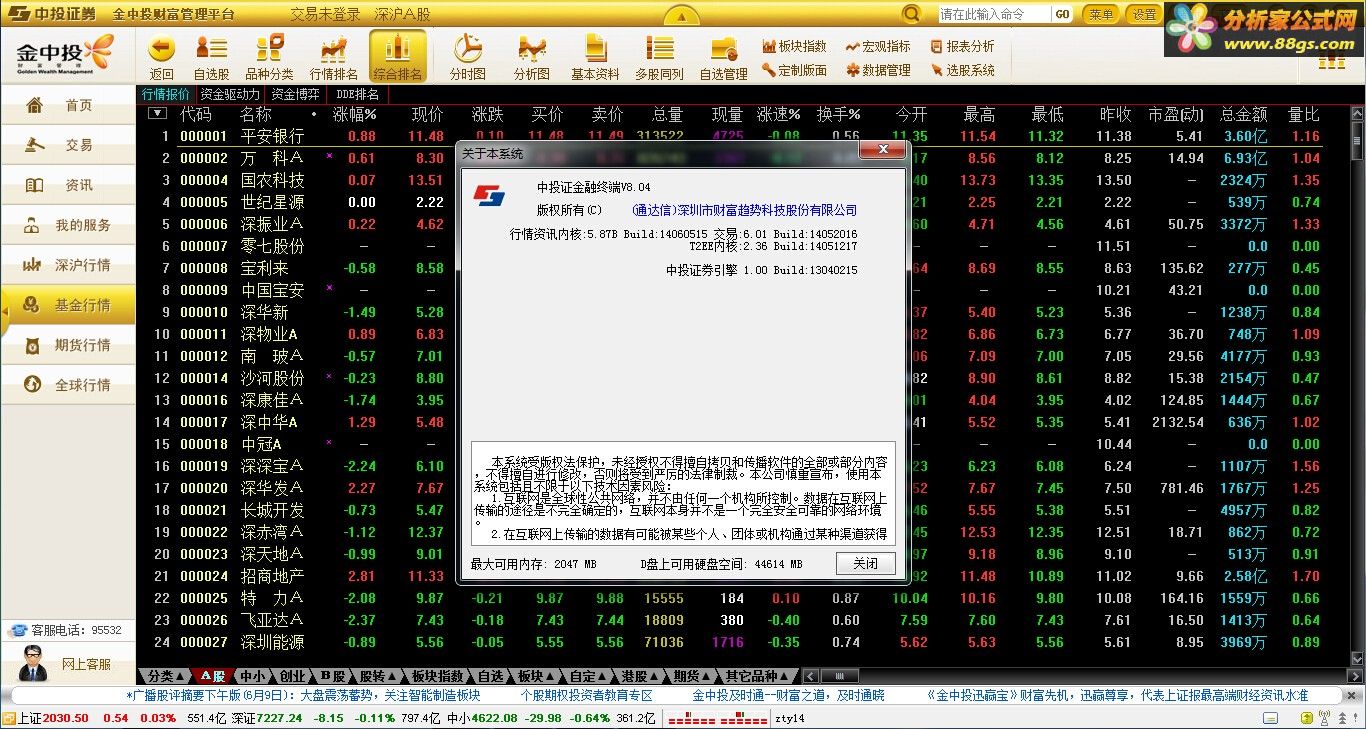Click 宏观指标 in the toolbar
The width and height of the screenshot is (1366, 729).
[x=878, y=46]
